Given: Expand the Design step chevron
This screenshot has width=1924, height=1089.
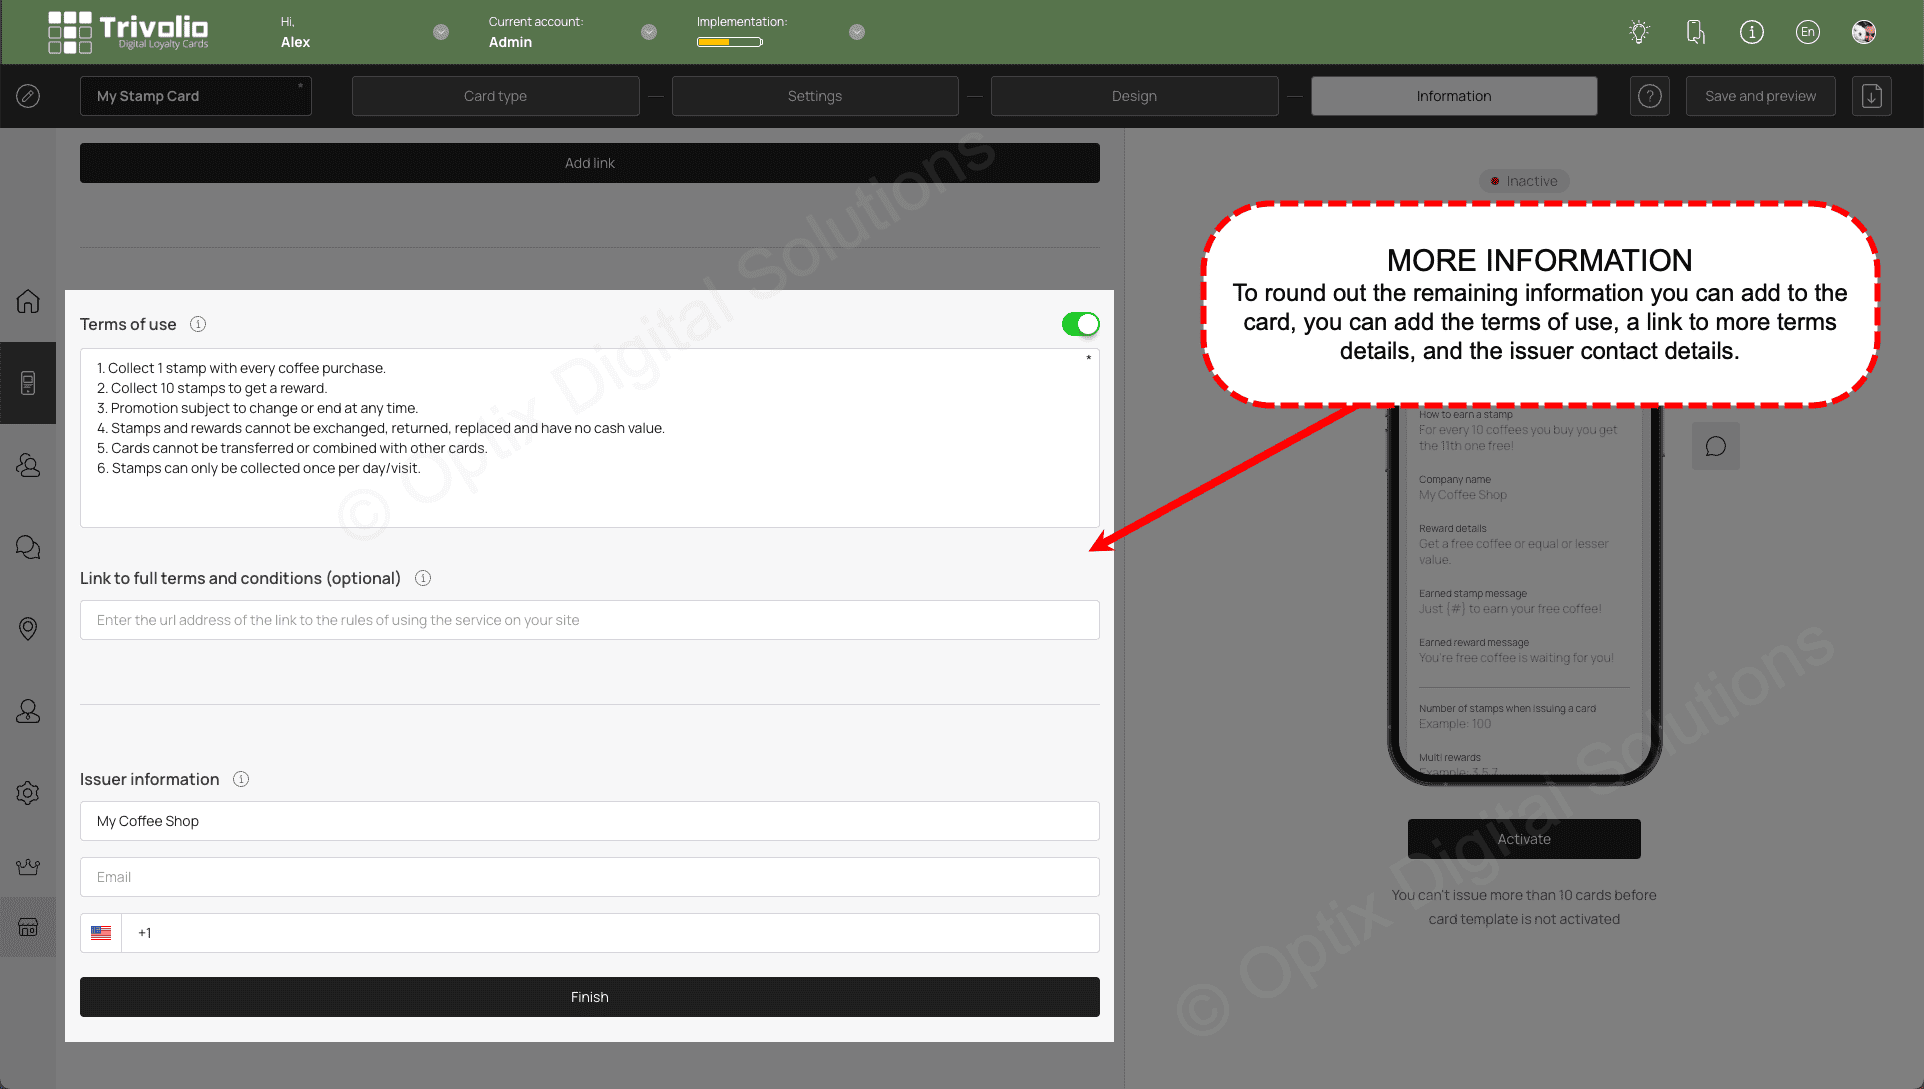Looking at the screenshot, I should click(1294, 96).
